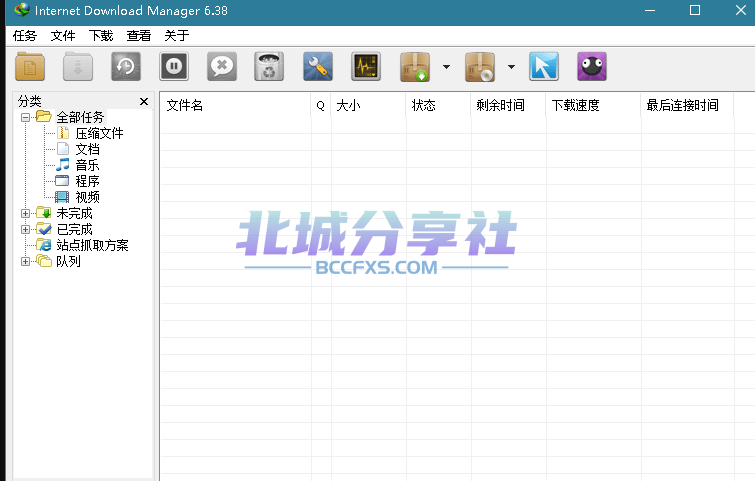Click the Stop All pause icon
This screenshot has height=481, width=755.
click(x=174, y=67)
